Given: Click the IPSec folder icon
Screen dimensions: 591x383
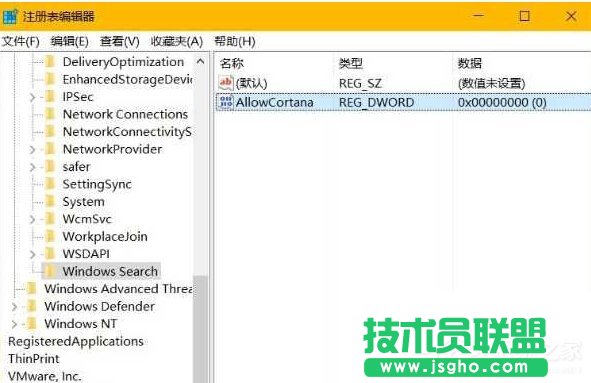Looking at the screenshot, I should (x=50, y=97).
